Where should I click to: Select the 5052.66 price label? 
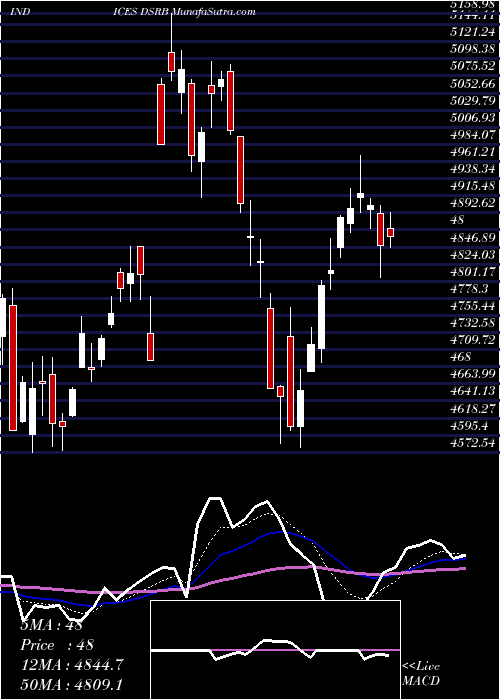click(x=472, y=83)
